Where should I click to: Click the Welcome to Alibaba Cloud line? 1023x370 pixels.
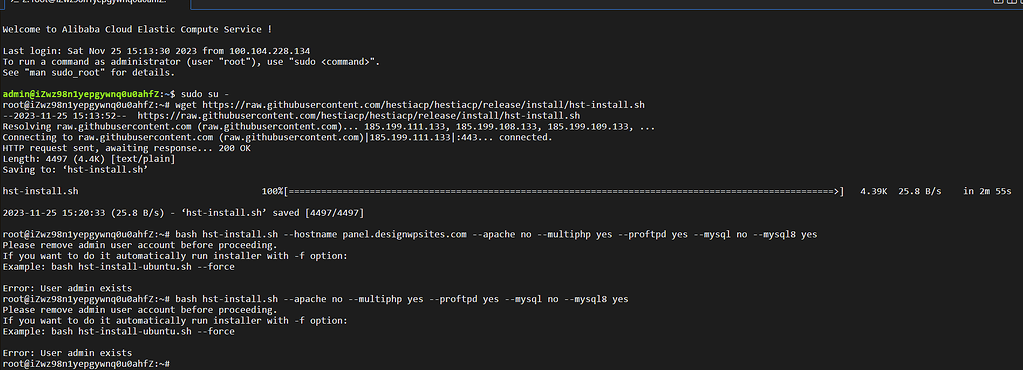pyautogui.click(x=137, y=29)
